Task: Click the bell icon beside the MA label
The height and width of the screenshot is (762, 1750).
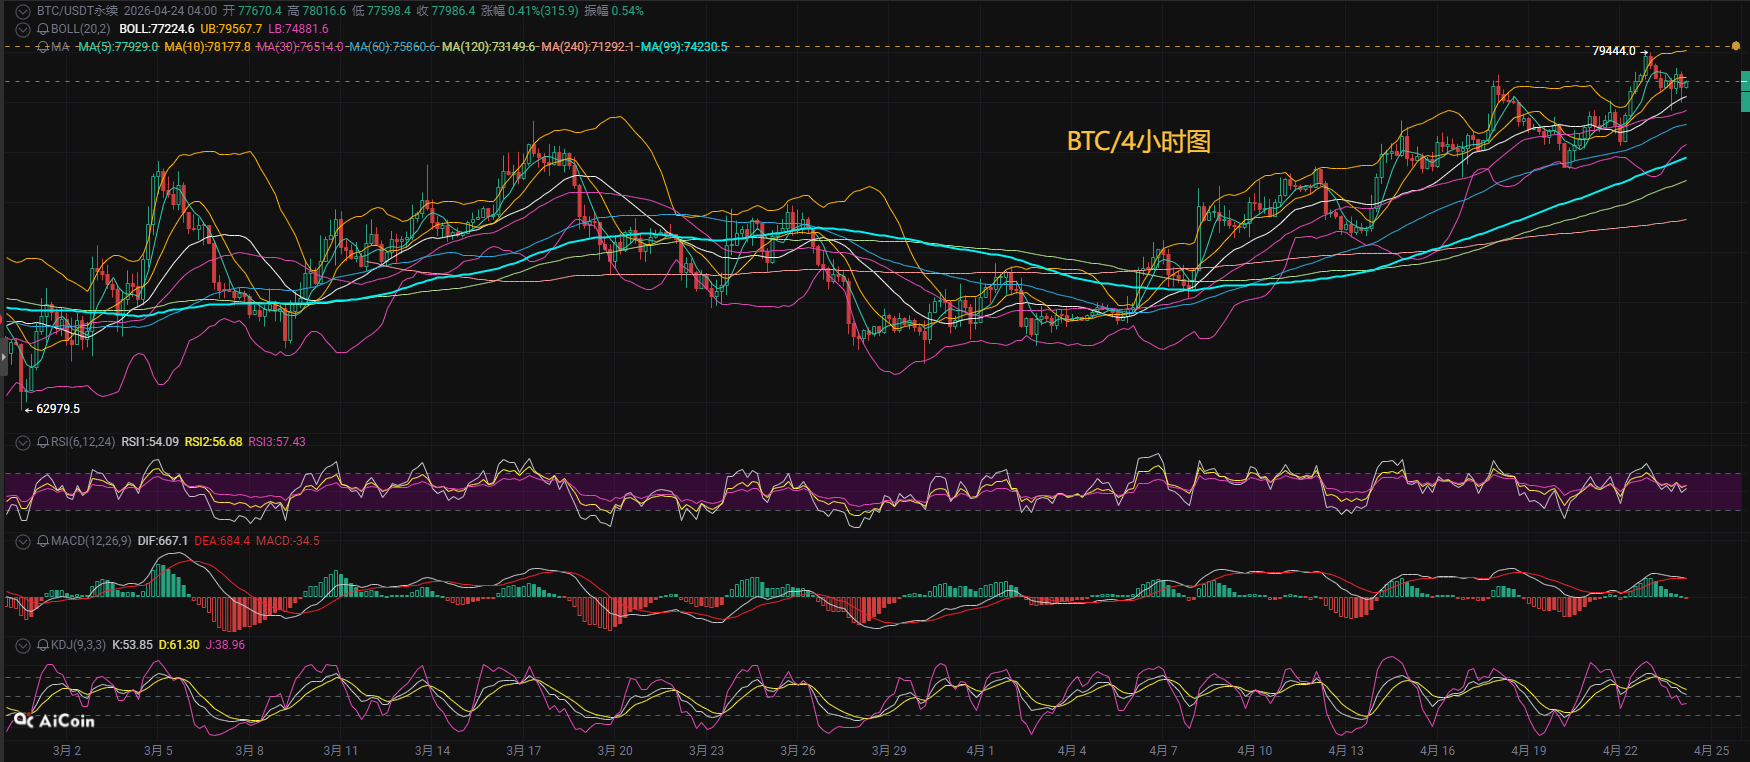Action: pos(43,47)
